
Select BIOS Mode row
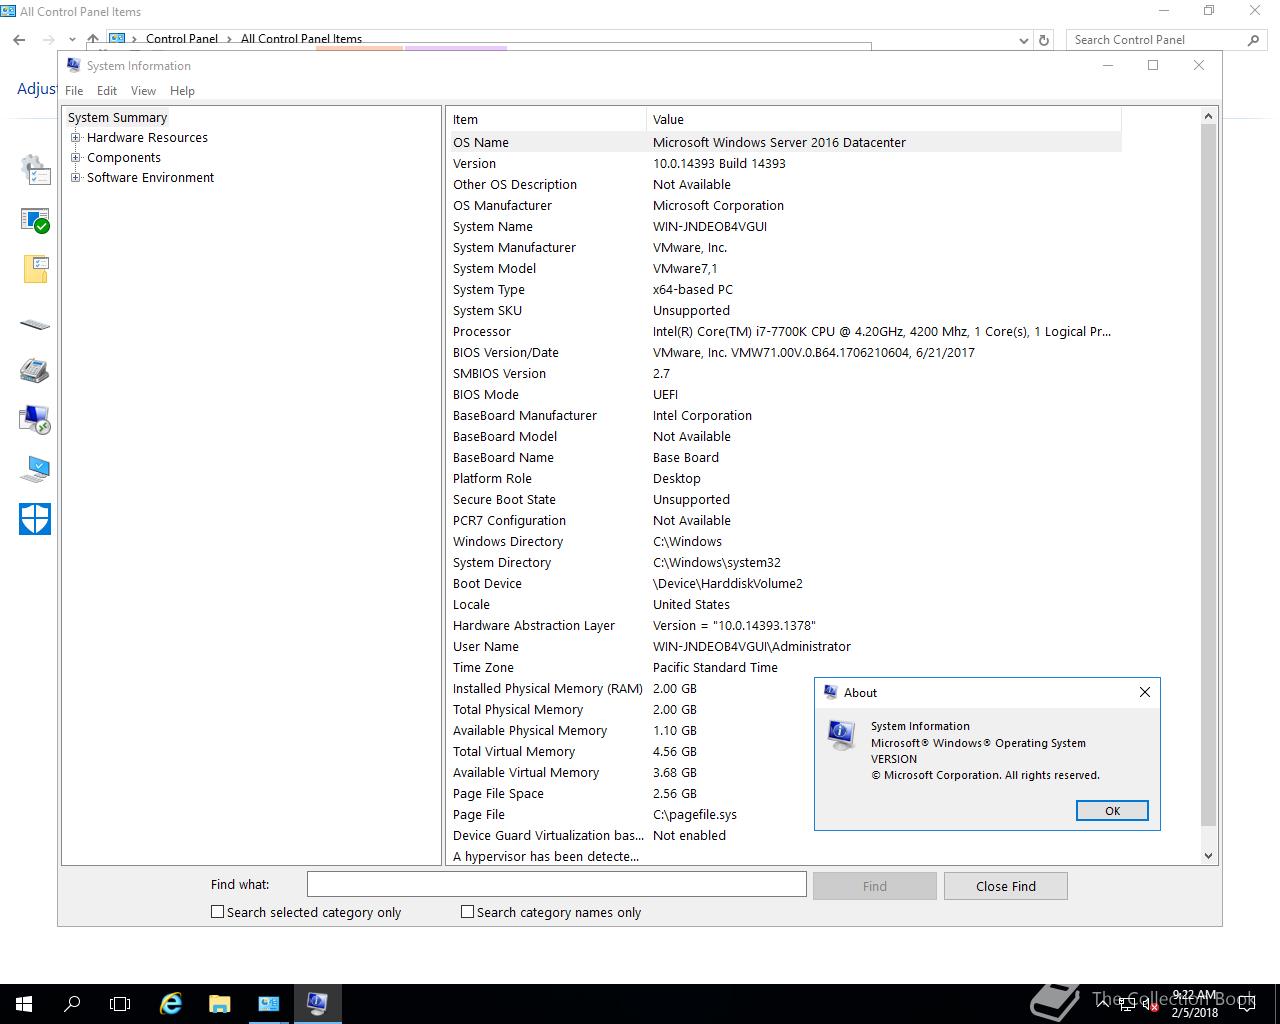[784, 394]
